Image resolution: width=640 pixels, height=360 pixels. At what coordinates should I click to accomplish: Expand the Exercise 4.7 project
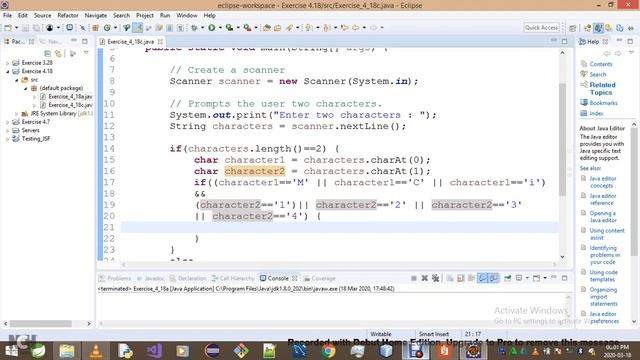pos(7,122)
